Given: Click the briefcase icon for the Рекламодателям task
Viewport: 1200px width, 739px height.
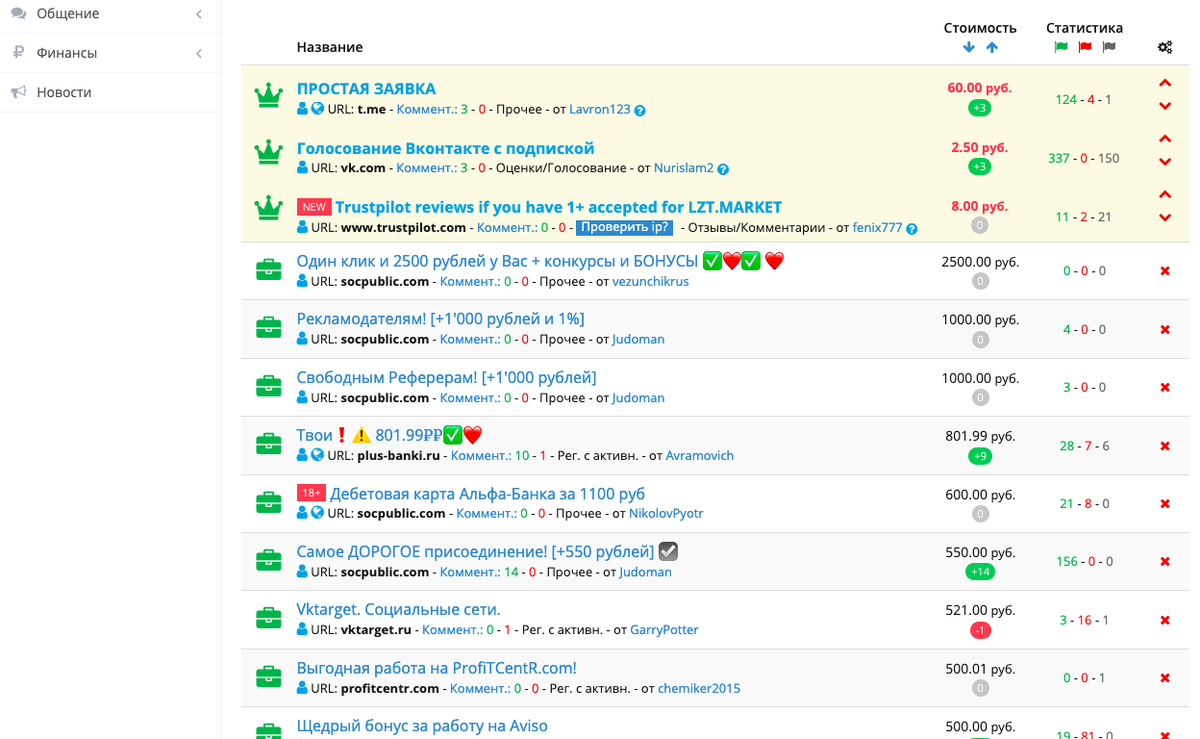Looking at the screenshot, I should coord(268,328).
